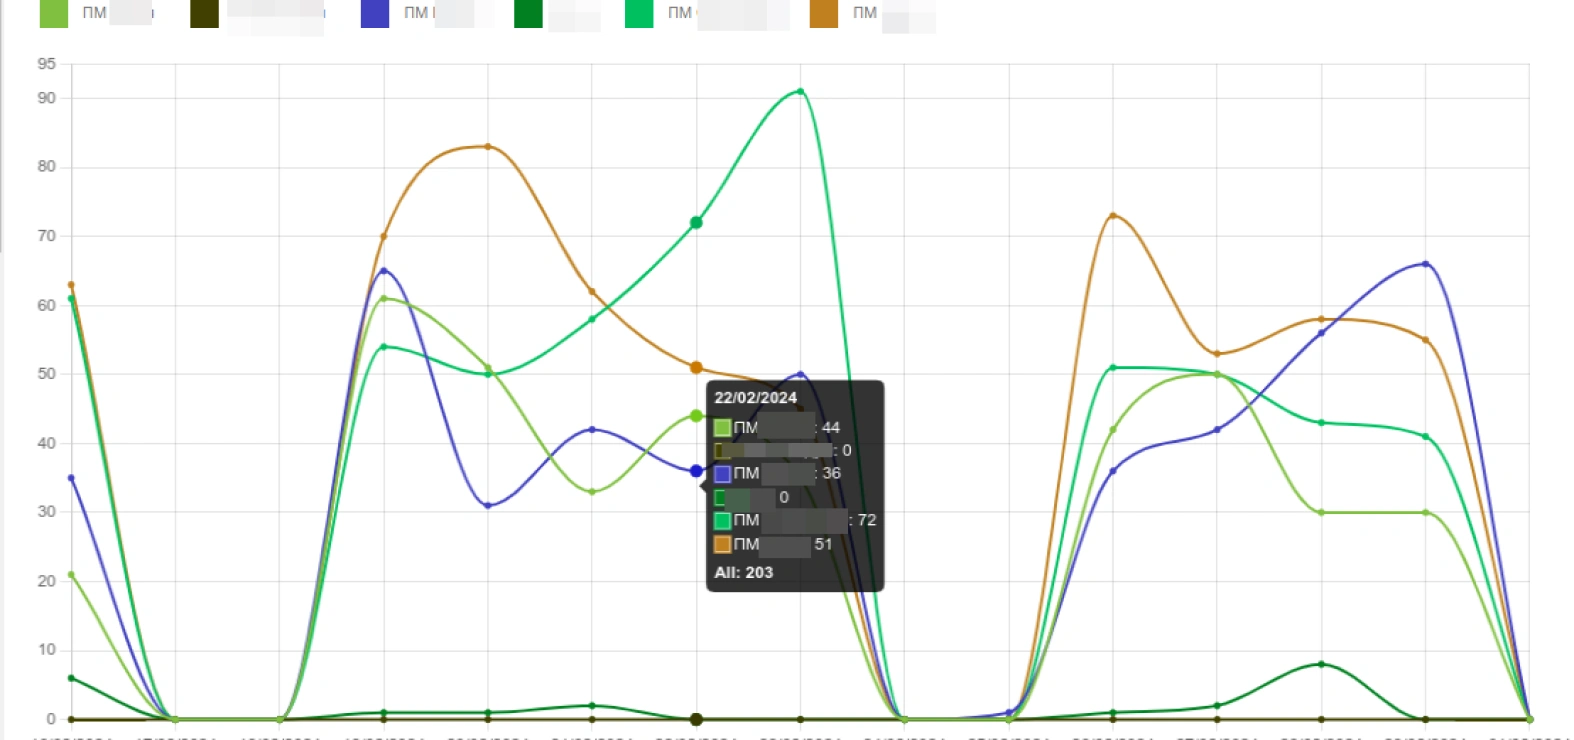Viewport: 1574px width, 740px height.
Task: Select blue peak point near 66
Action: pos(1425,264)
